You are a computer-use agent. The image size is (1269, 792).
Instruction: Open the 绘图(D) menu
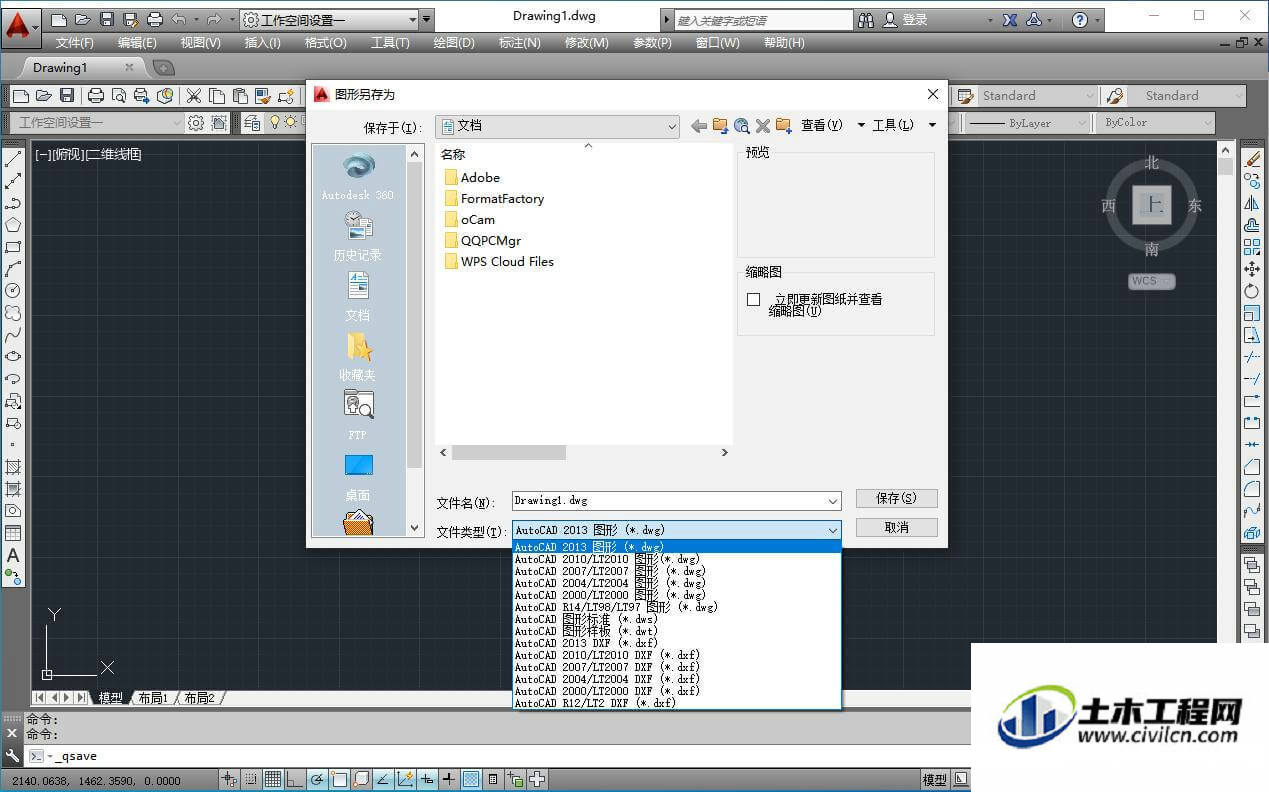coord(454,42)
